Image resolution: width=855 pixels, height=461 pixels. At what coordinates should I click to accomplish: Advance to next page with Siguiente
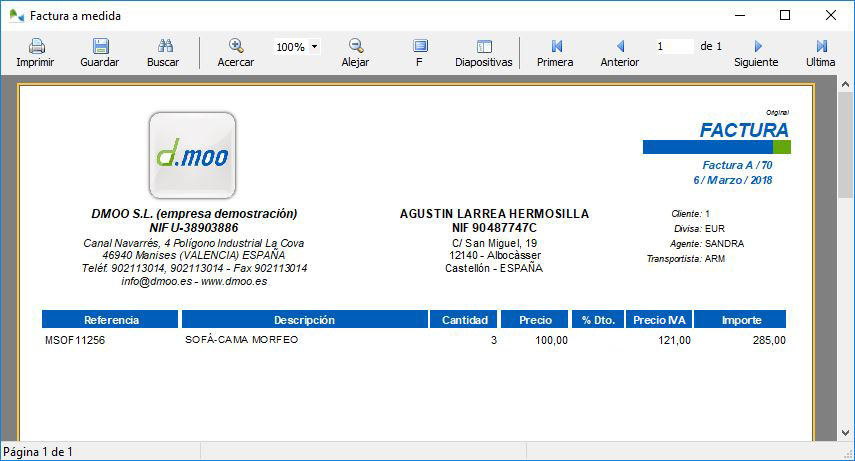click(x=757, y=46)
